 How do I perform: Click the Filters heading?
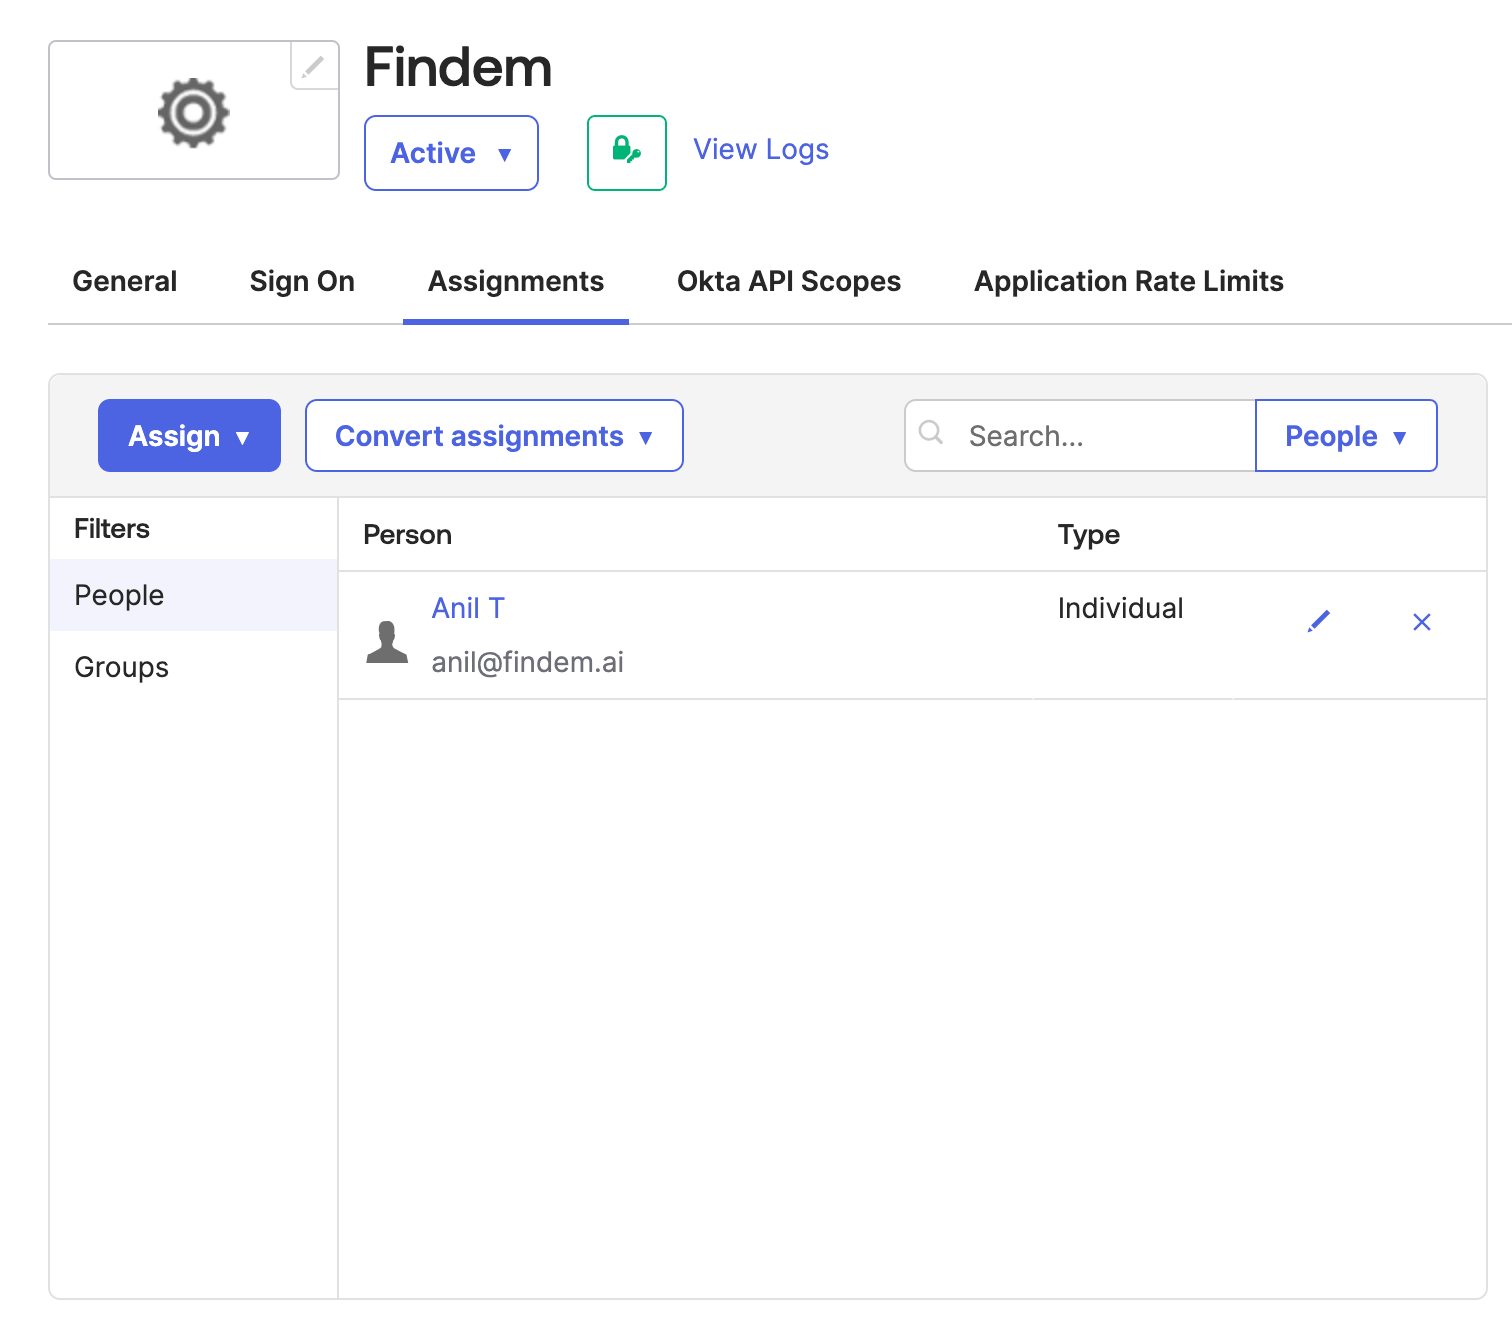coord(112,529)
